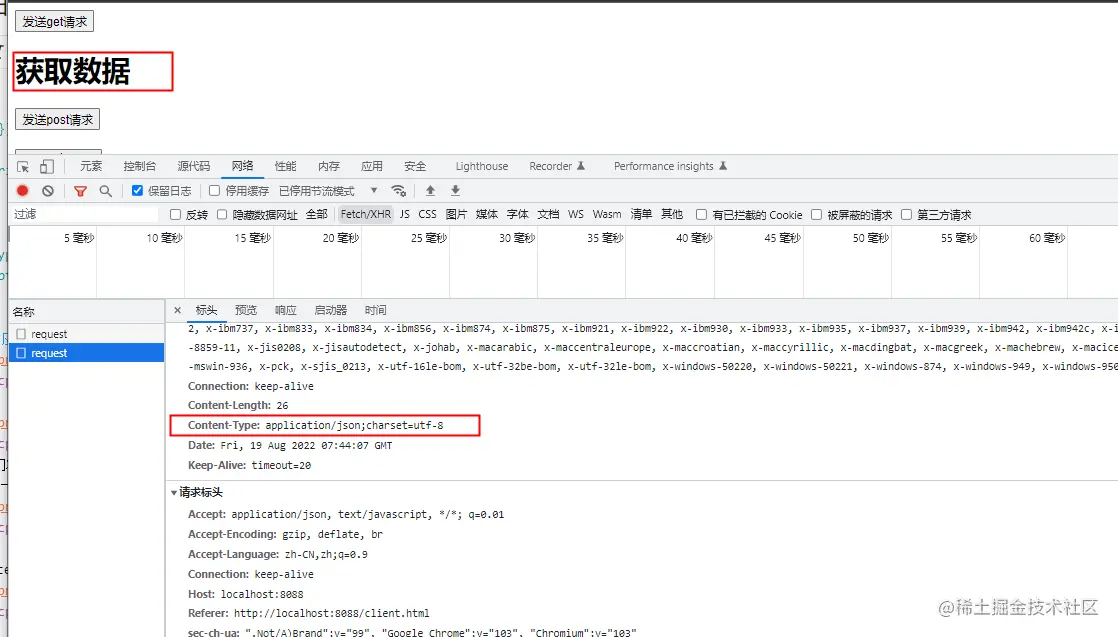Image resolution: width=1118 pixels, height=637 pixels.
Task: Click the 'Host: localhost:8088' header line
Action: tap(245, 594)
